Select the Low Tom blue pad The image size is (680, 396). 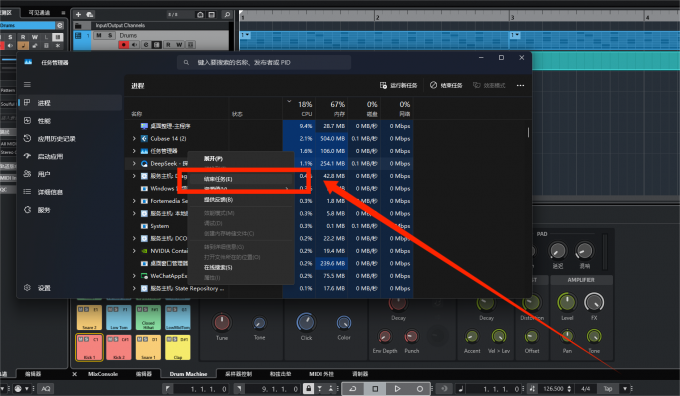pyautogui.click(x=119, y=317)
